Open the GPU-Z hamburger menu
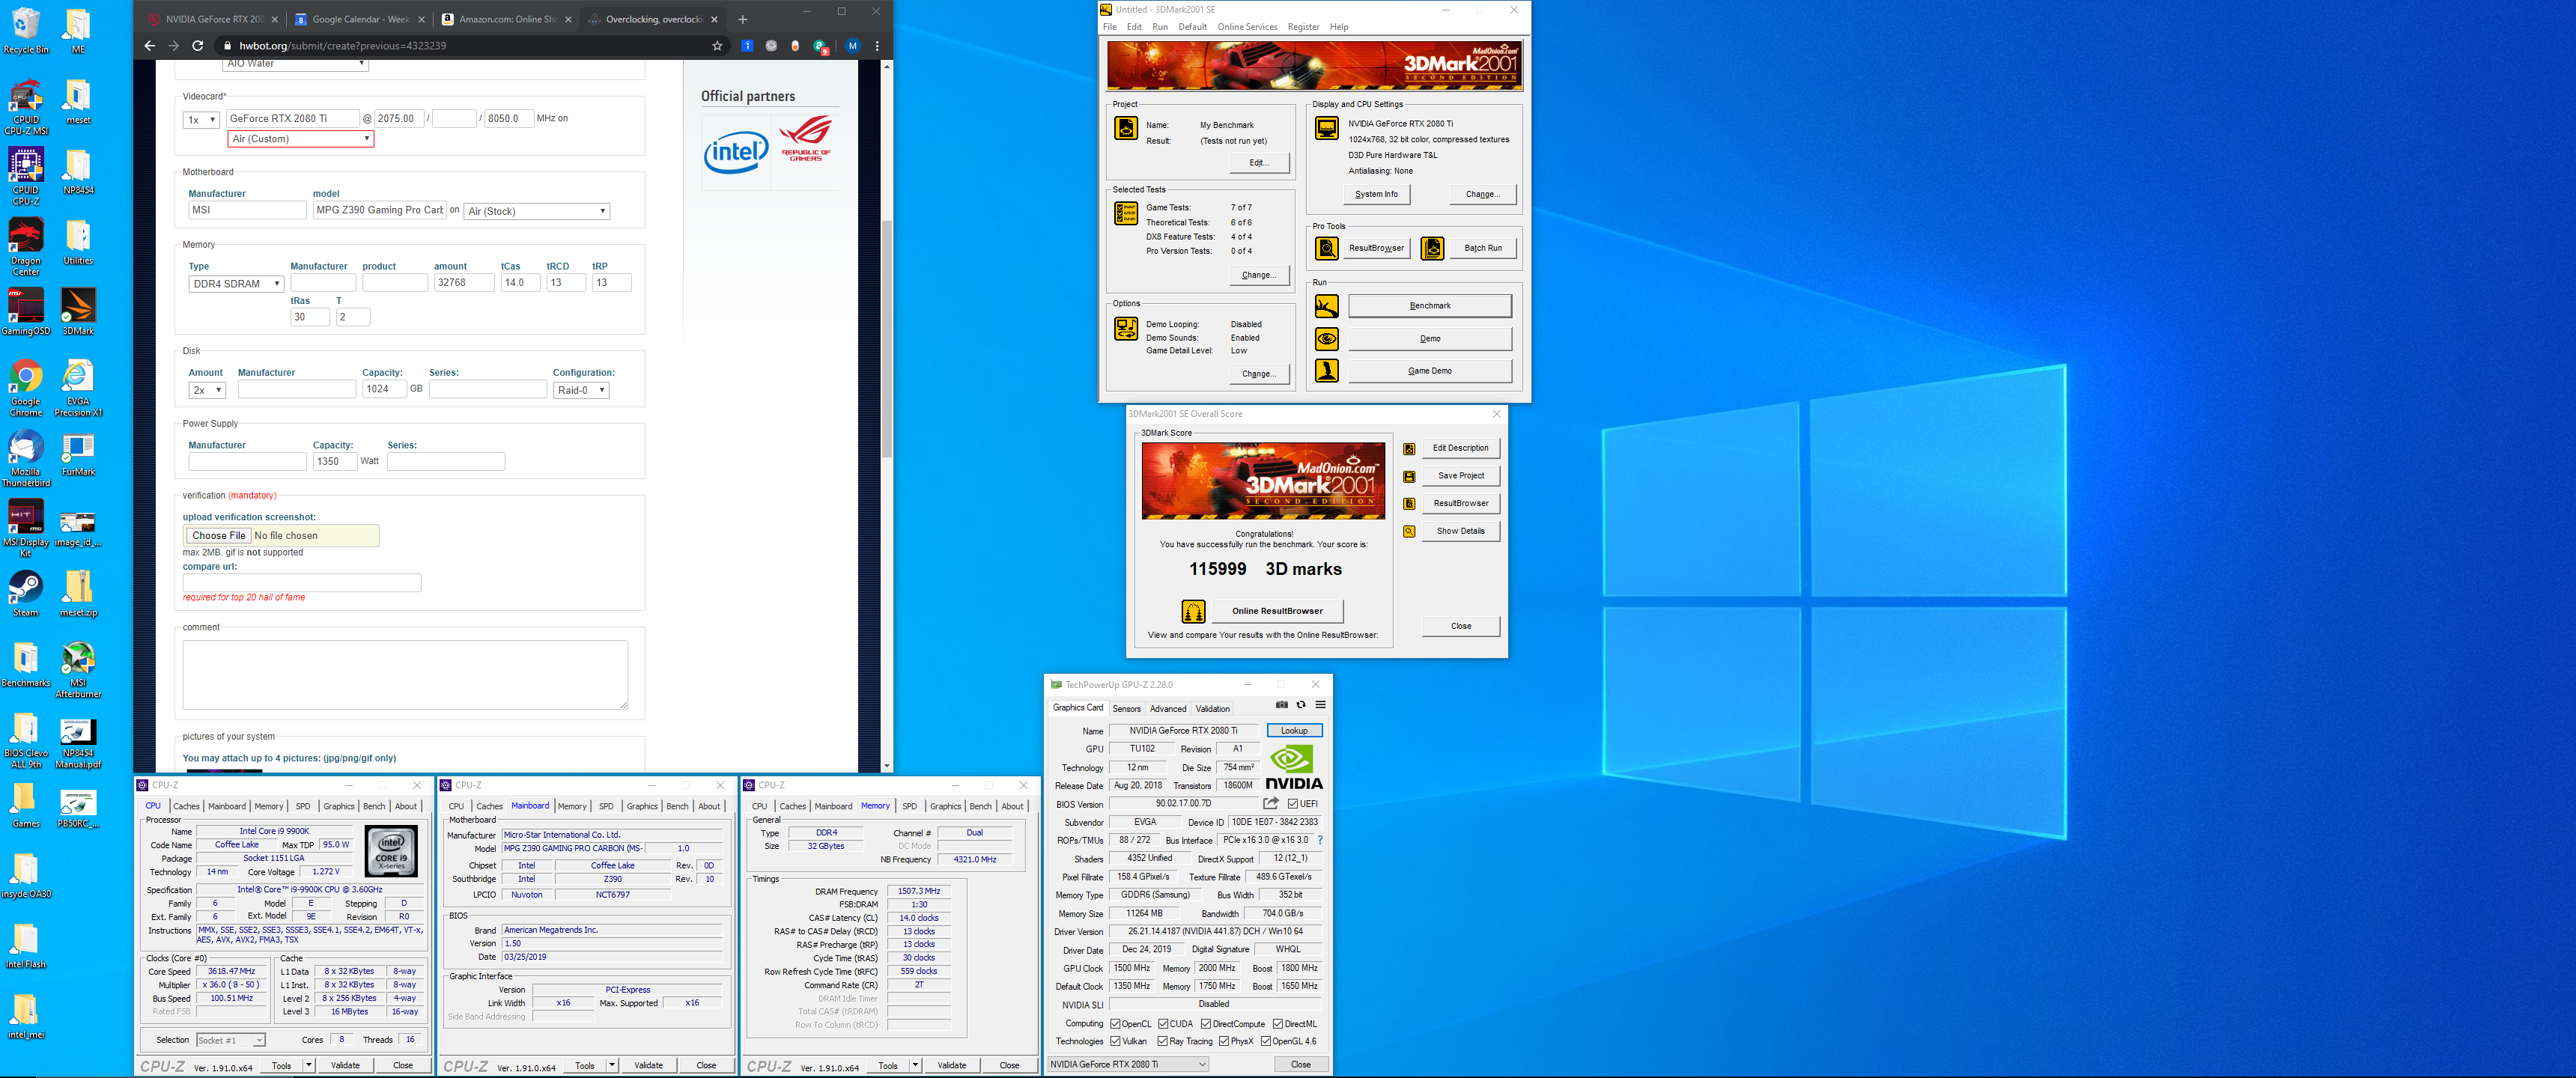This screenshot has width=2576, height=1078. pyautogui.click(x=1320, y=705)
